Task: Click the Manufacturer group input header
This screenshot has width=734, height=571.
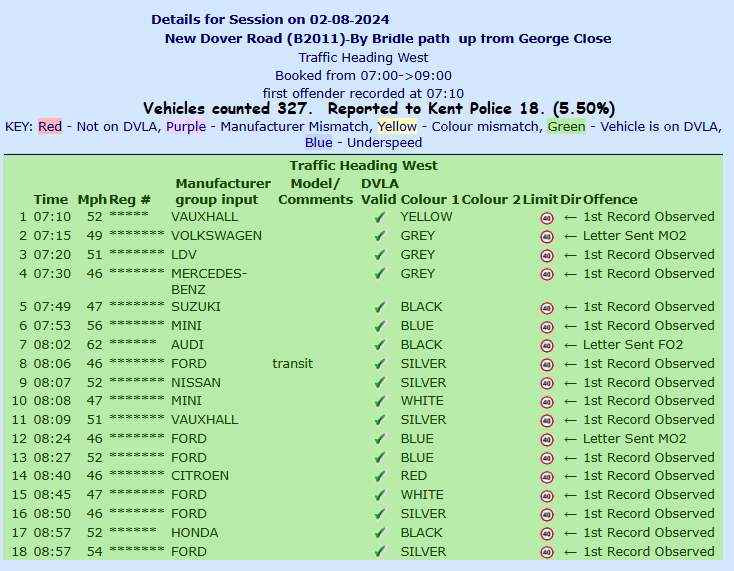Action: coord(223,191)
